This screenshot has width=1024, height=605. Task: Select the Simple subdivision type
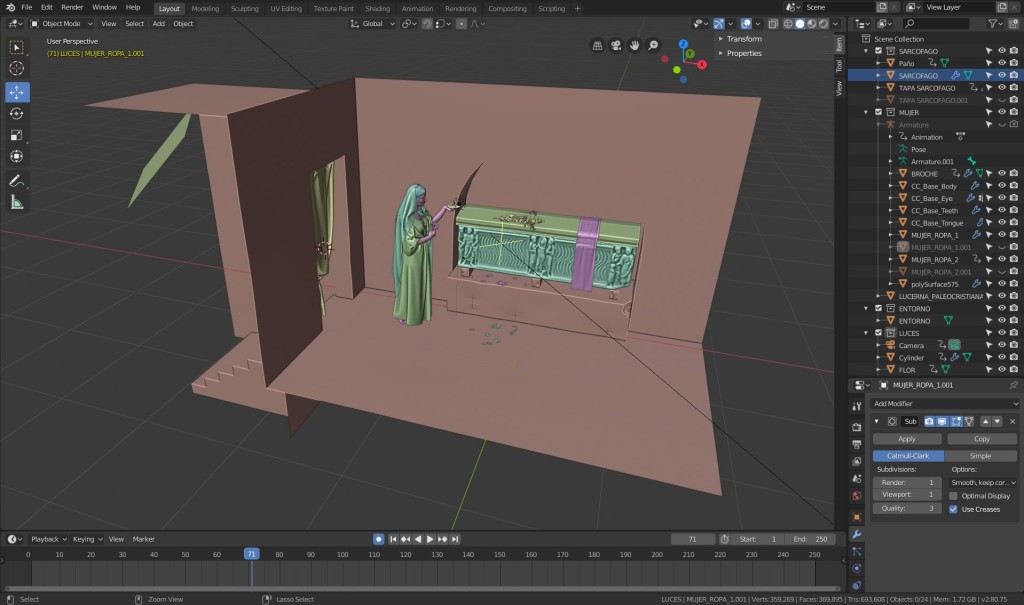(x=981, y=456)
